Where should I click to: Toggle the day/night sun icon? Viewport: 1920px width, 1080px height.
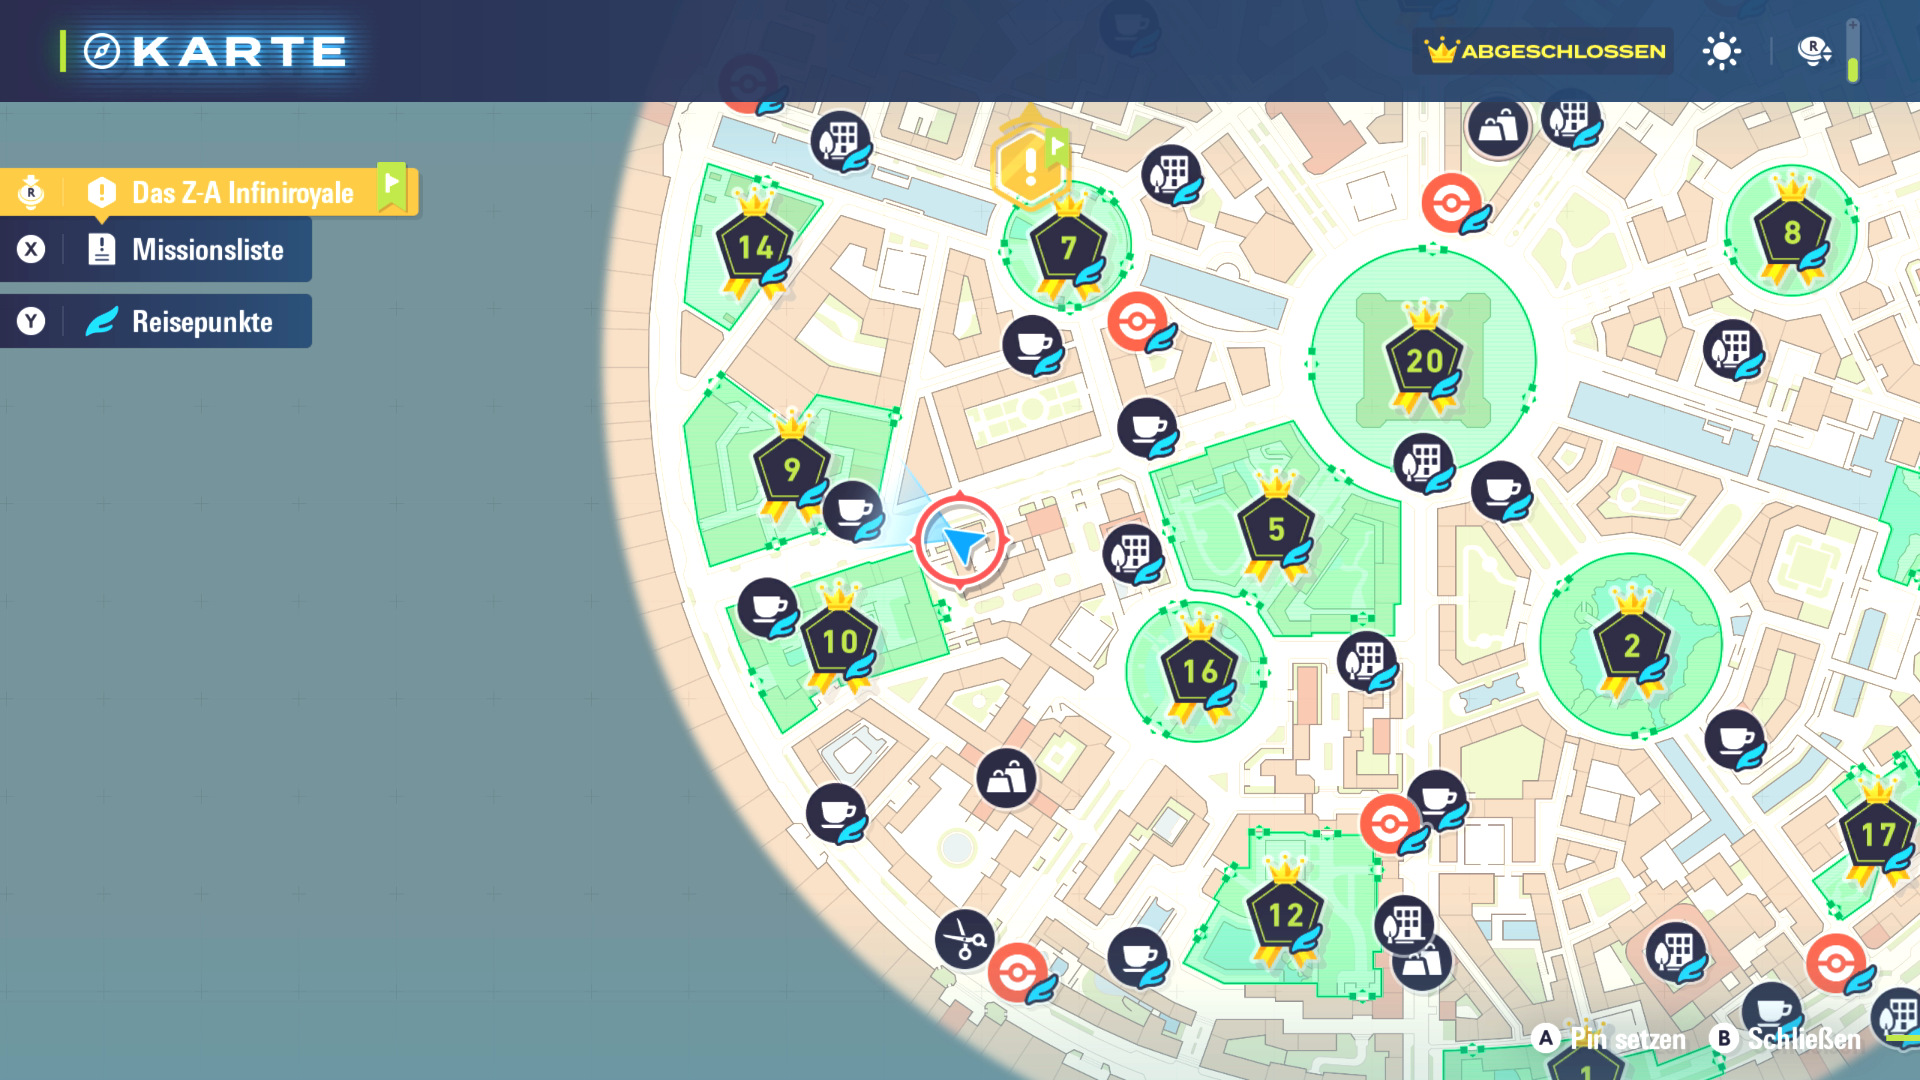1721,51
